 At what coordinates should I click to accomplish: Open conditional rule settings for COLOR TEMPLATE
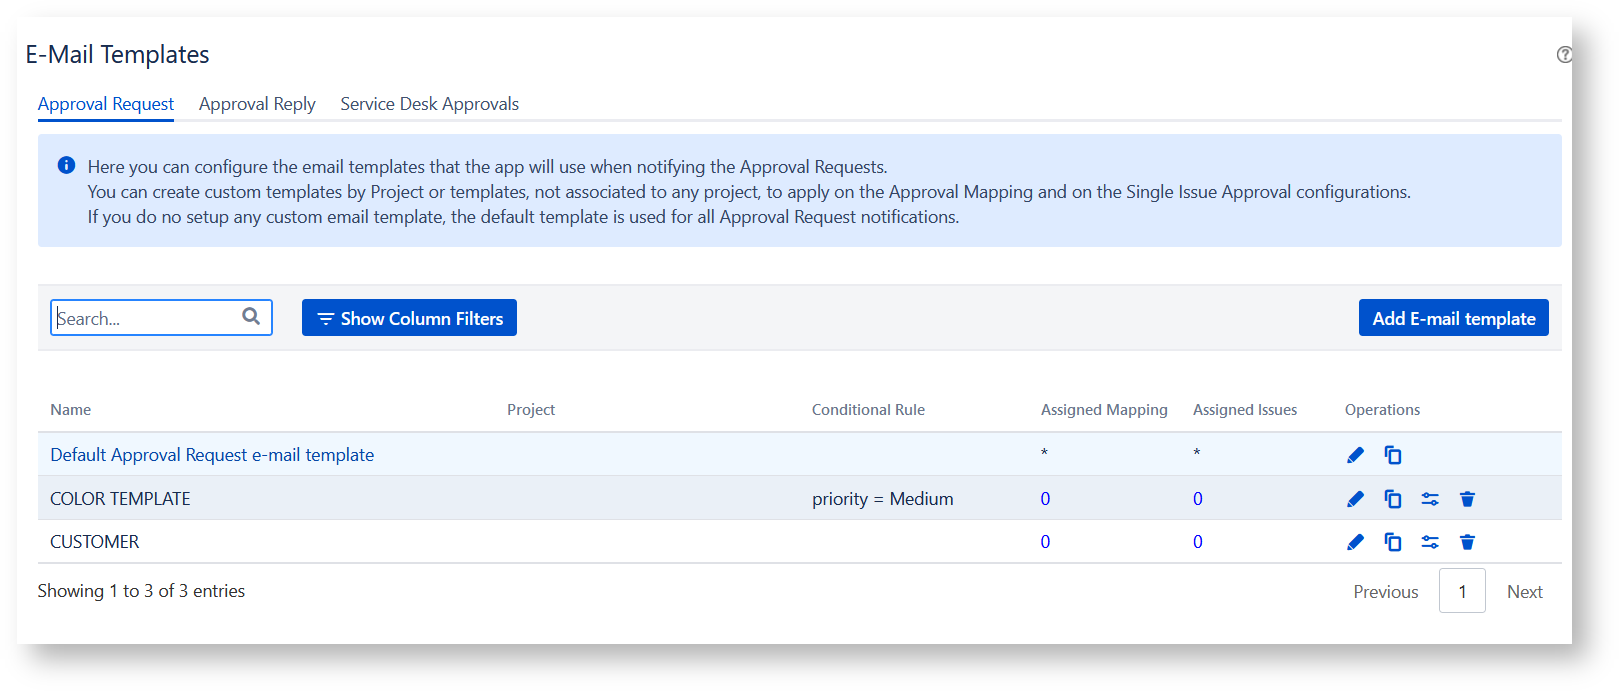pos(1430,499)
